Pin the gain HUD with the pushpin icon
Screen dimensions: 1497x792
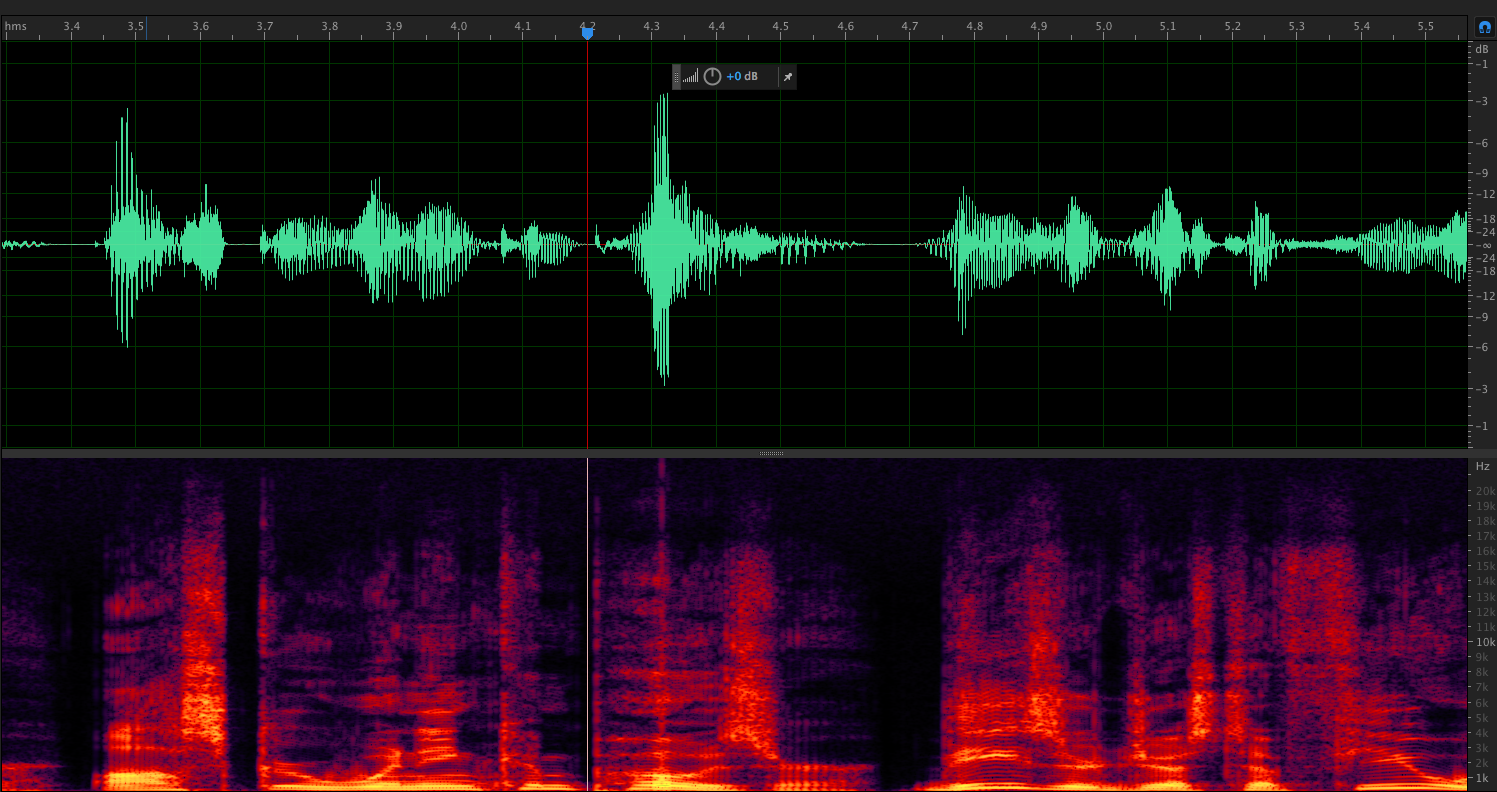pyautogui.click(x=787, y=77)
